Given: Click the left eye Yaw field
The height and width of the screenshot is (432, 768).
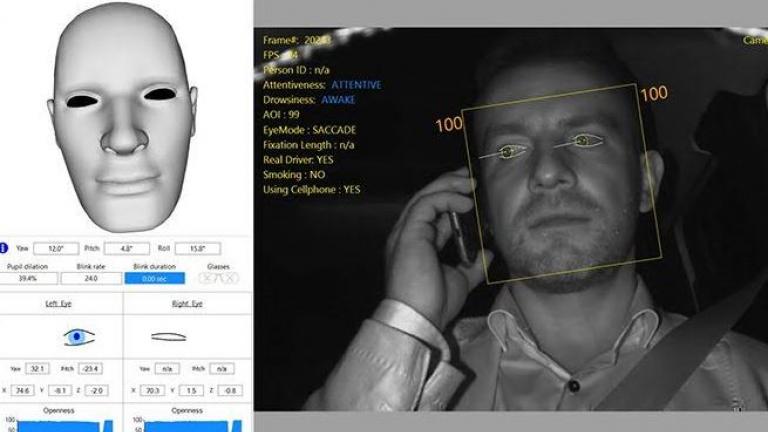Looking at the screenshot, I should click(x=39, y=368).
